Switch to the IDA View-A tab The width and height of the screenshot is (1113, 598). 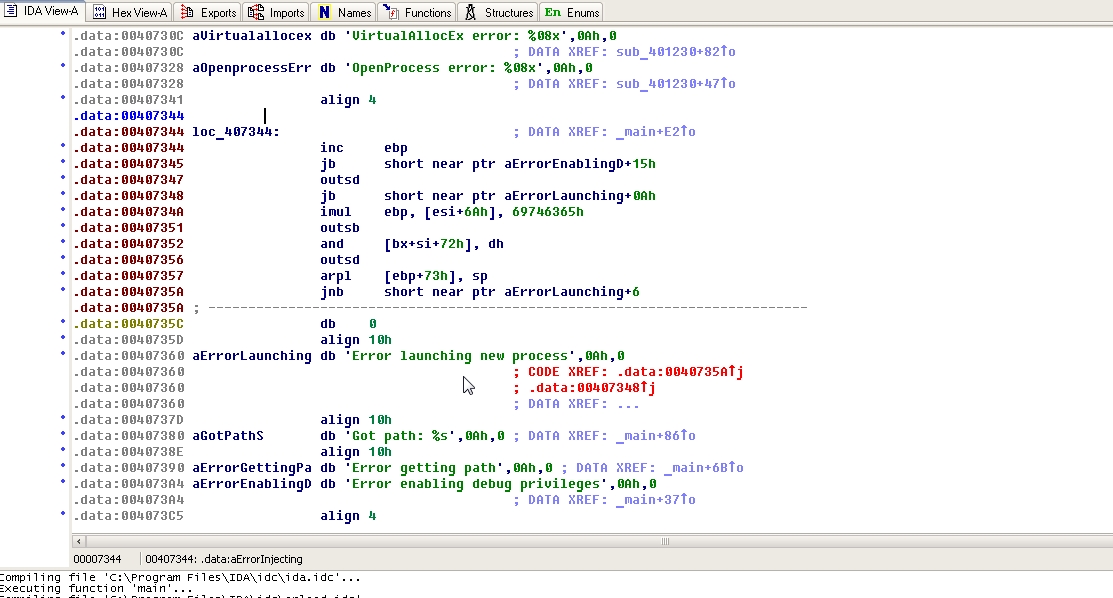tap(43, 12)
